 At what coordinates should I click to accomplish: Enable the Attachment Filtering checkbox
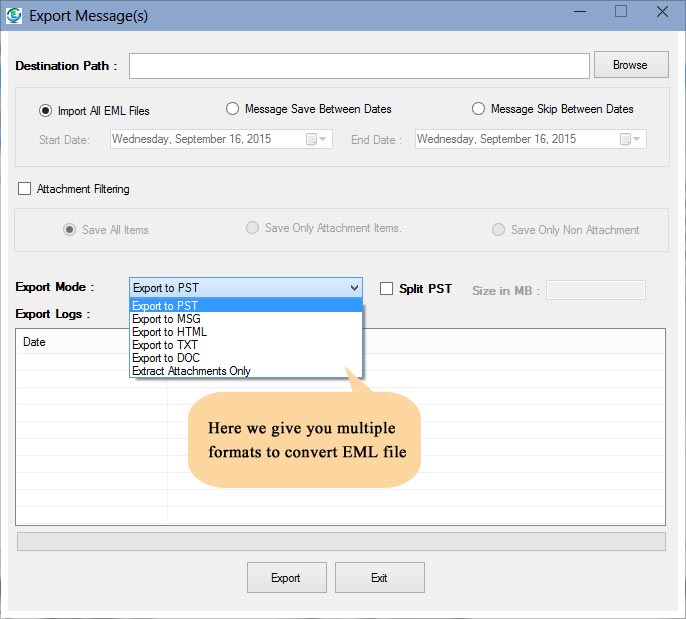pyautogui.click(x=25, y=189)
